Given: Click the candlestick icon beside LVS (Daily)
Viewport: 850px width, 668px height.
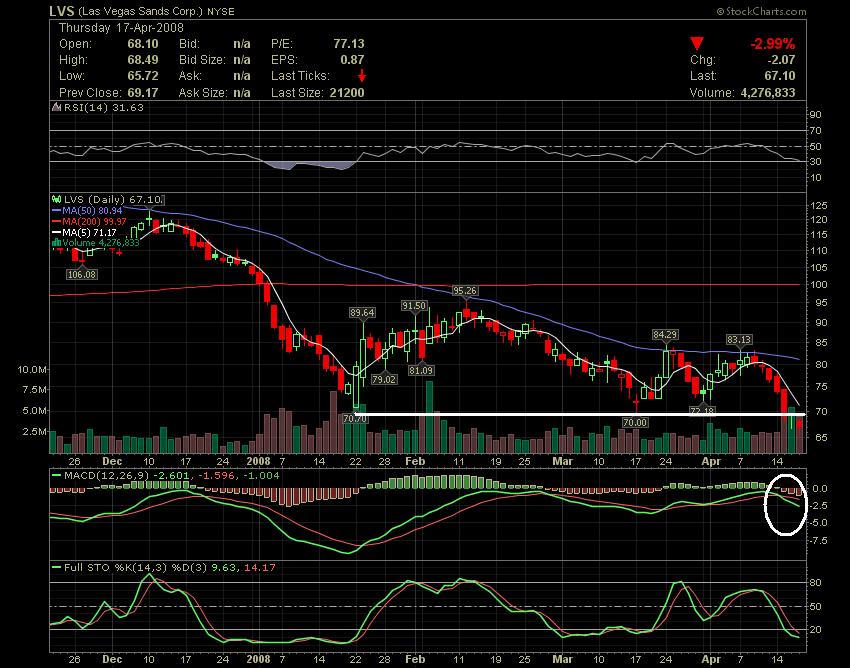Looking at the screenshot, I should (x=56, y=200).
